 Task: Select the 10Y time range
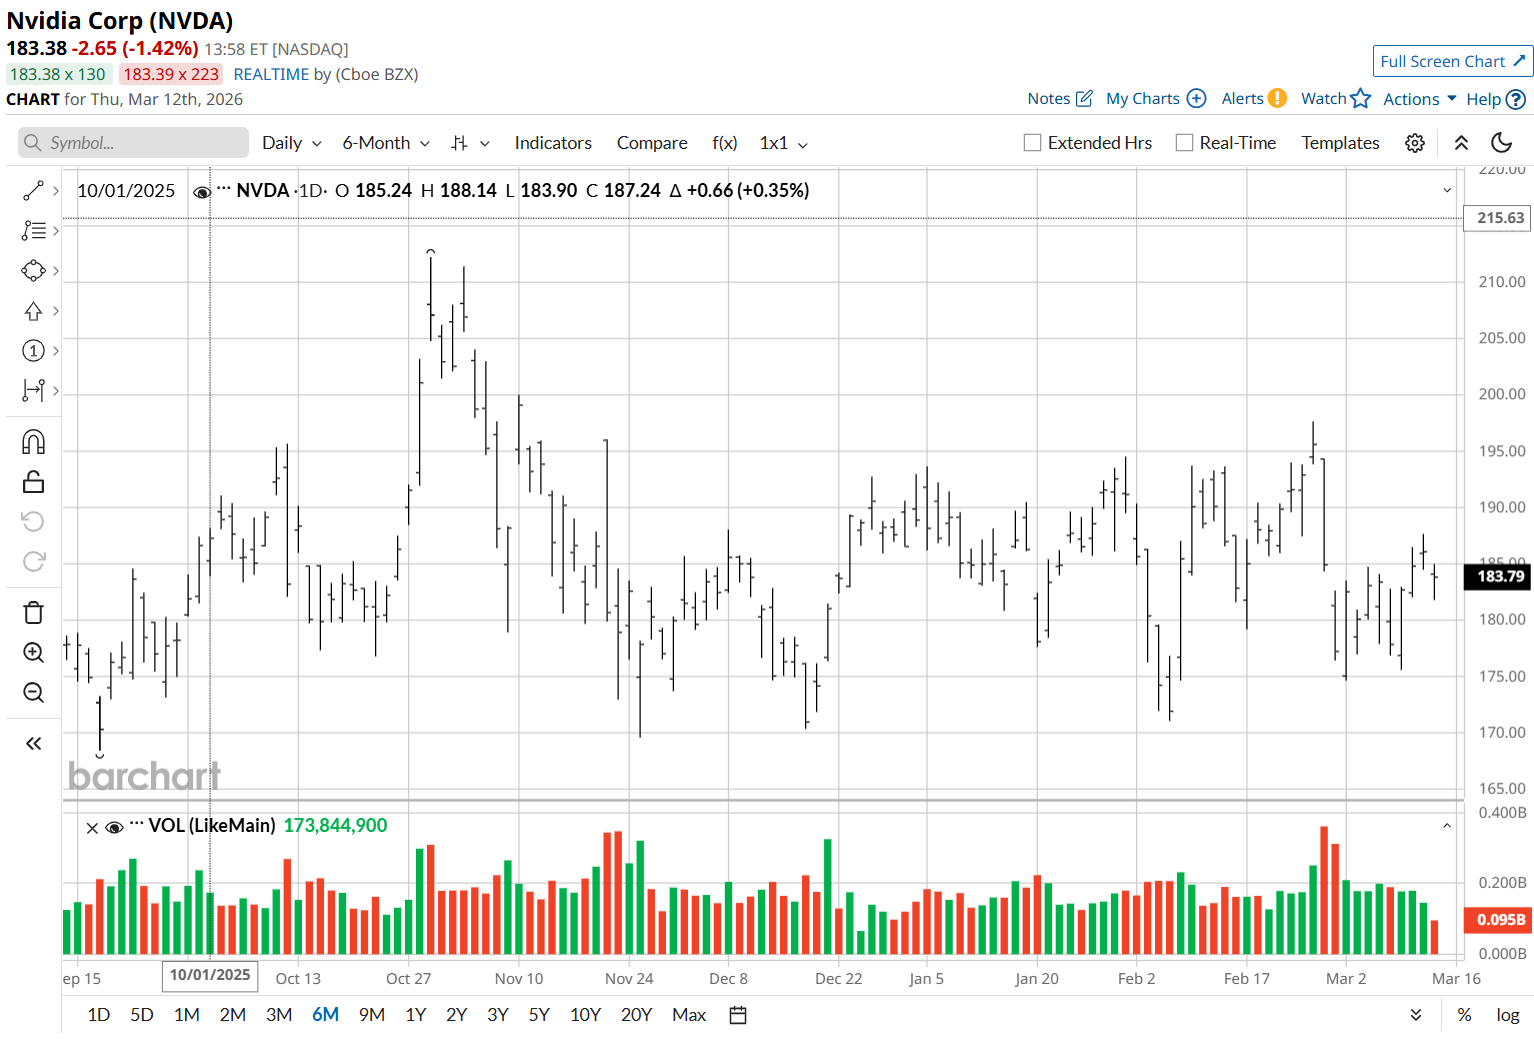(x=585, y=1015)
